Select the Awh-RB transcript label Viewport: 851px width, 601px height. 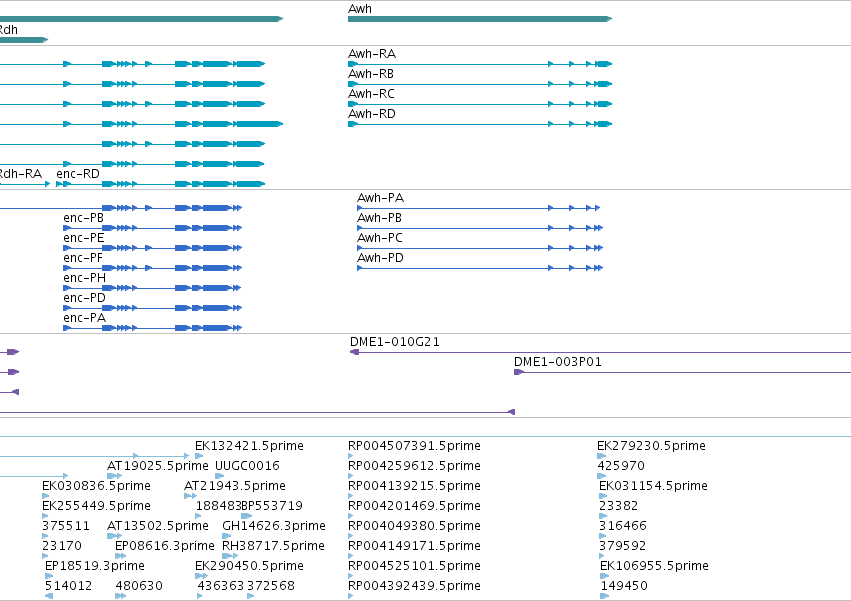[x=371, y=74]
